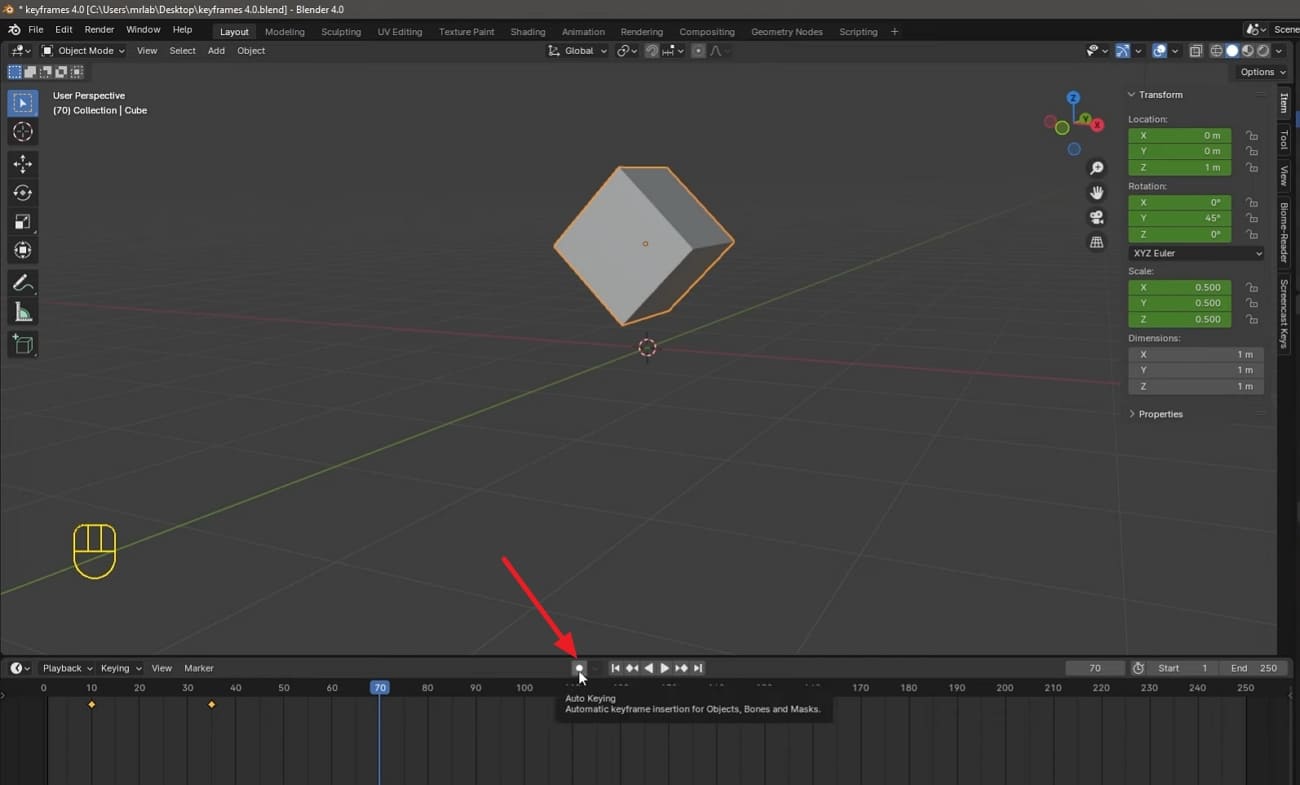Viewport: 1300px width, 785px height.
Task: Select the Scale tool
Action: coord(23,222)
